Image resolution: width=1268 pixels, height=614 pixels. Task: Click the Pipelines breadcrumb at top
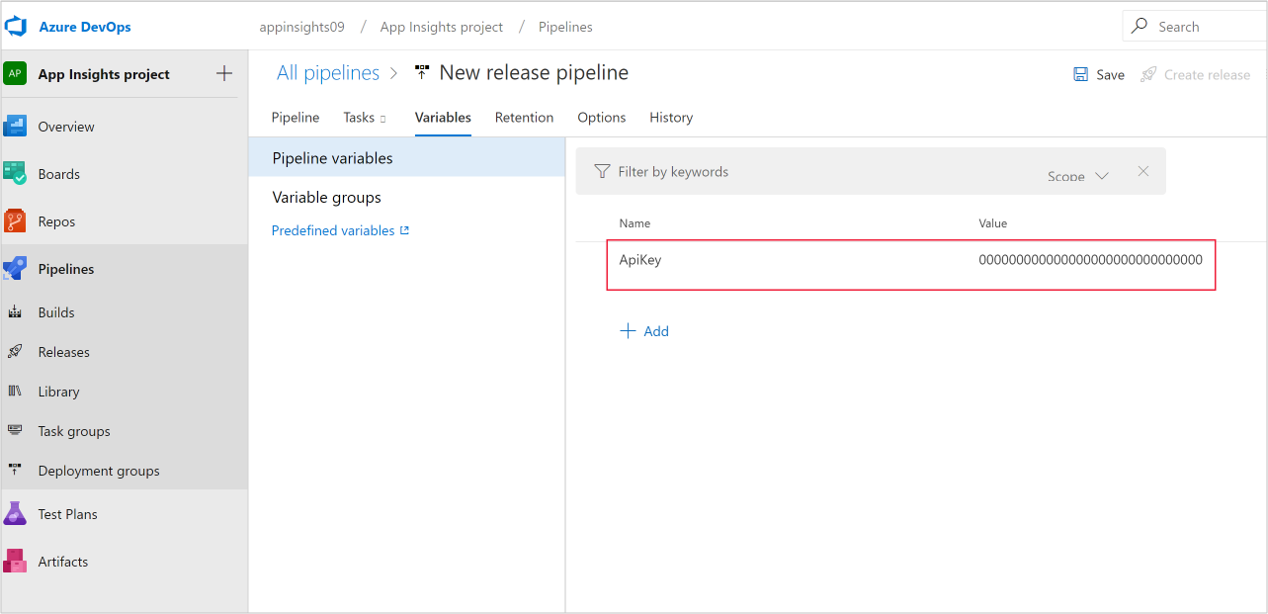click(x=566, y=27)
